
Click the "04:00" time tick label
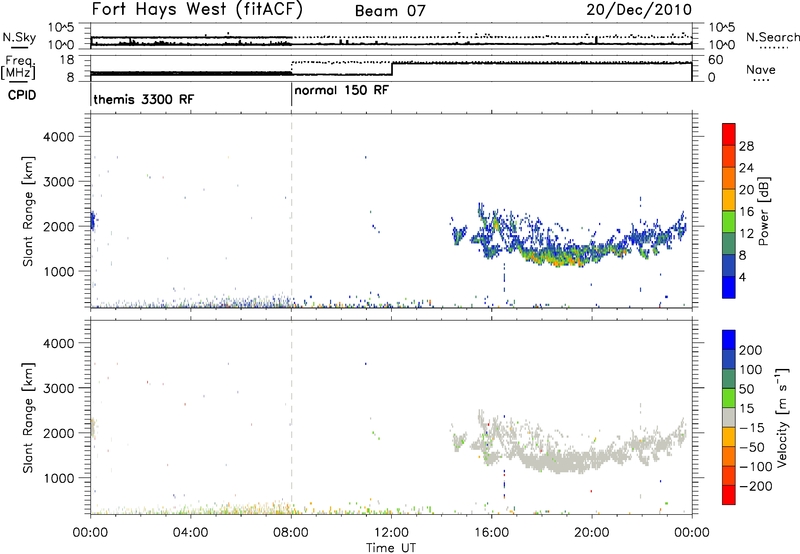tap(190, 533)
